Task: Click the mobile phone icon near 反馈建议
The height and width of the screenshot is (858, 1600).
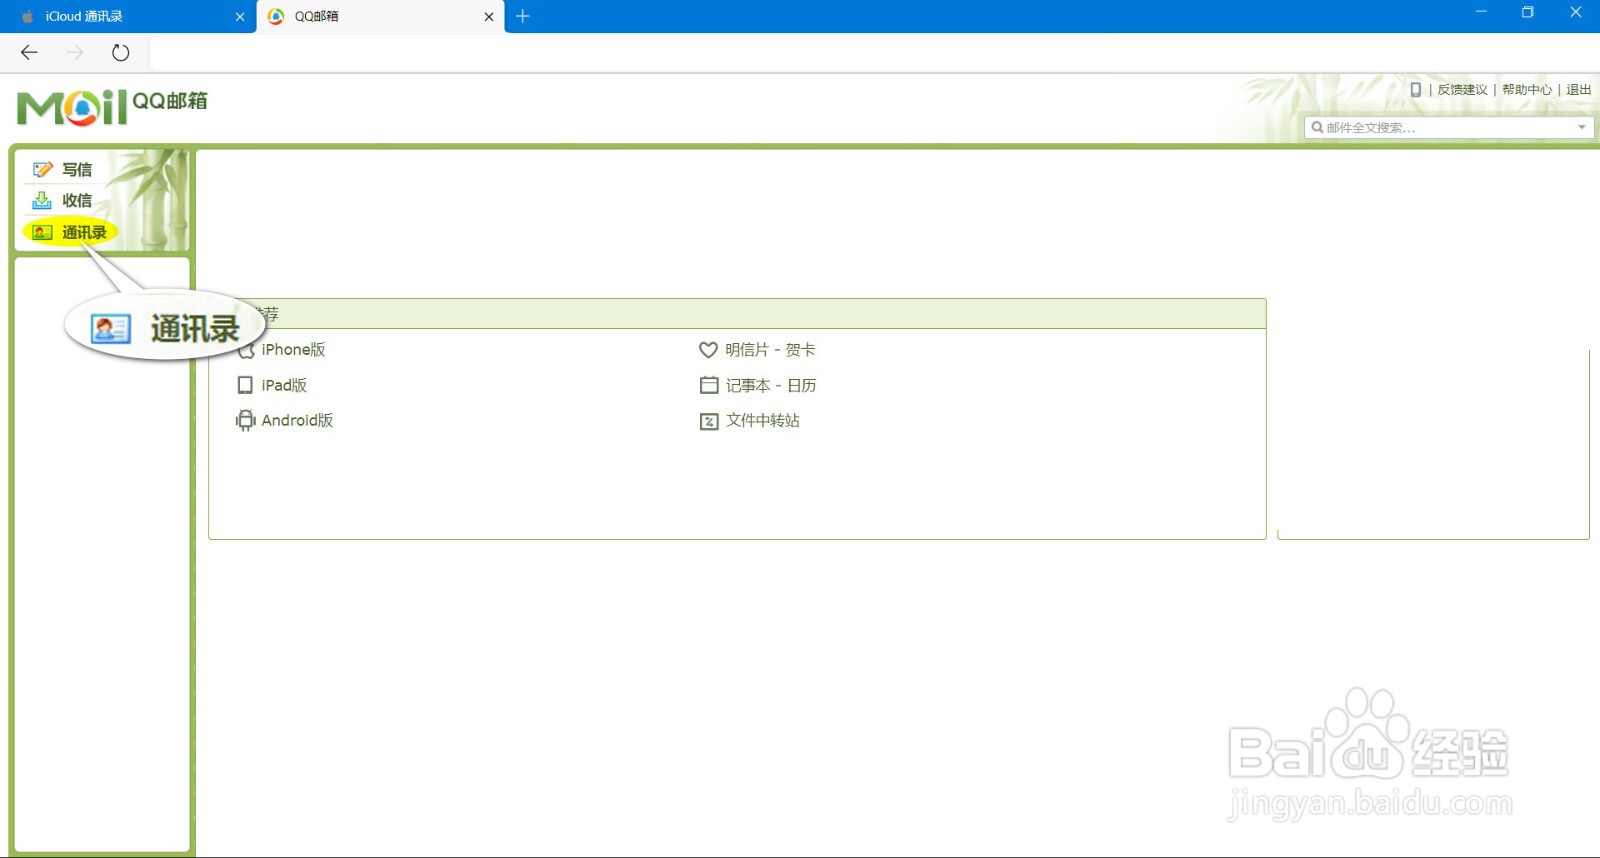Action: point(1415,89)
